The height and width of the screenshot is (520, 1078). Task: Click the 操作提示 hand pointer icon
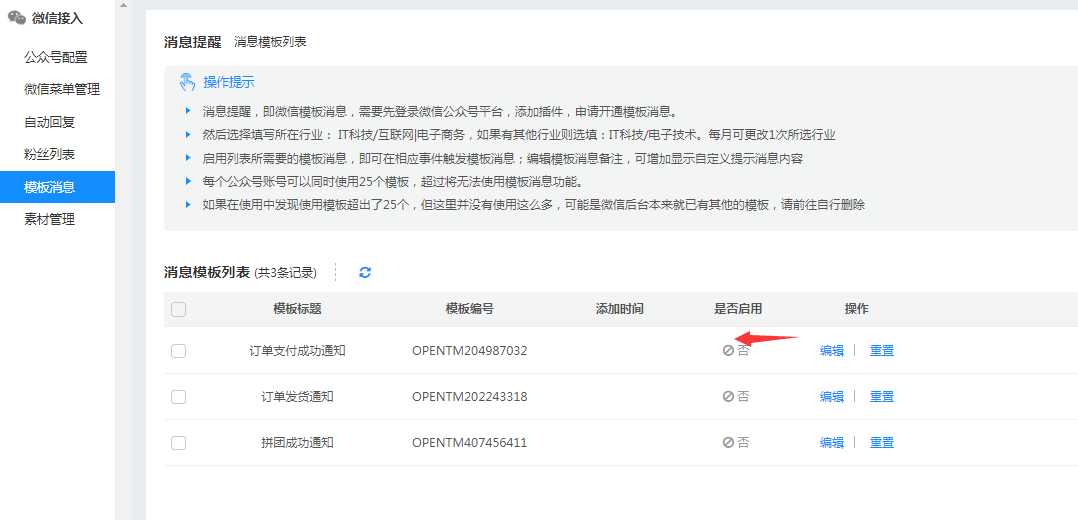coord(187,82)
